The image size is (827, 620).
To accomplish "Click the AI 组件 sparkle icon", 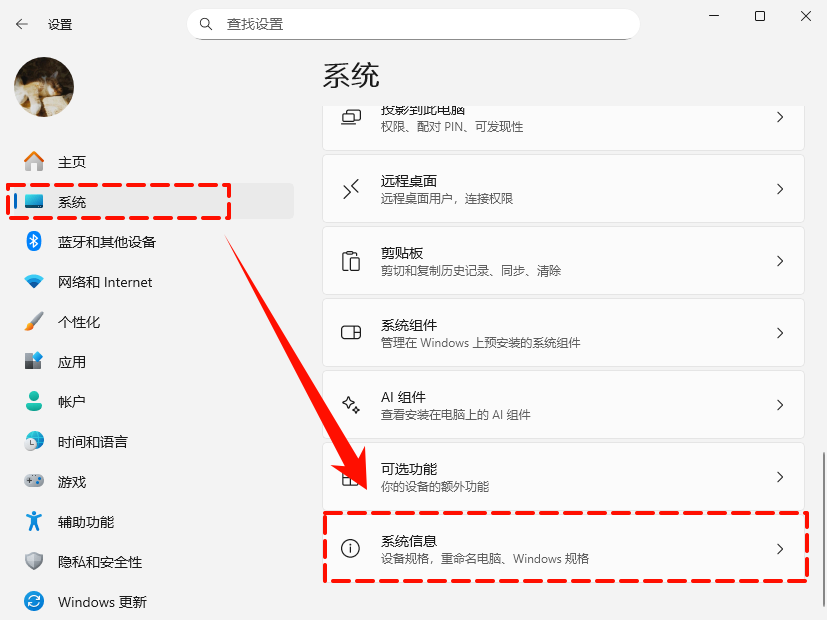I will point(351,405).
